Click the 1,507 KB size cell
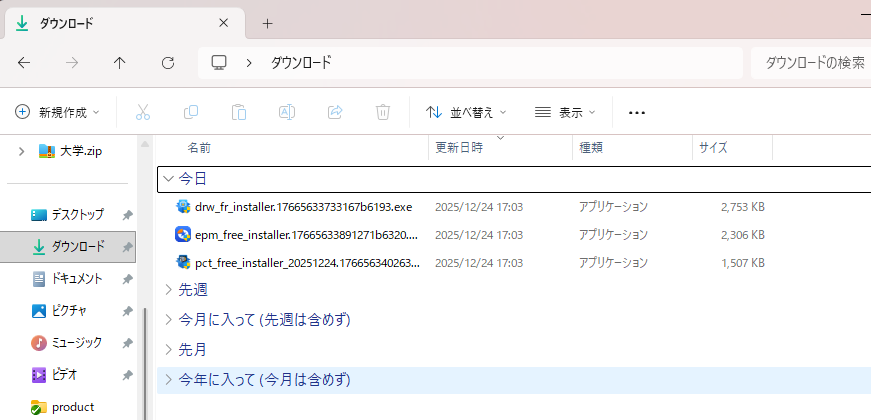This screenshot has width=871, height=420. click(x=743, y=262)
